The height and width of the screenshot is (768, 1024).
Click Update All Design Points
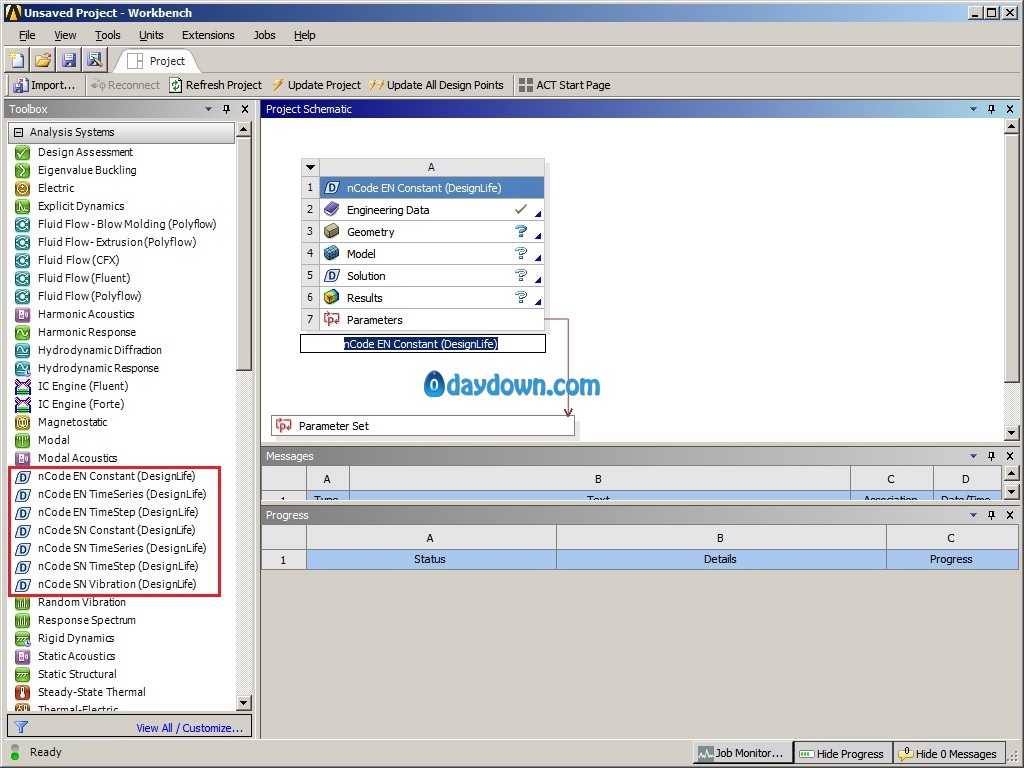pyautogui.click(x=436, y=85)
